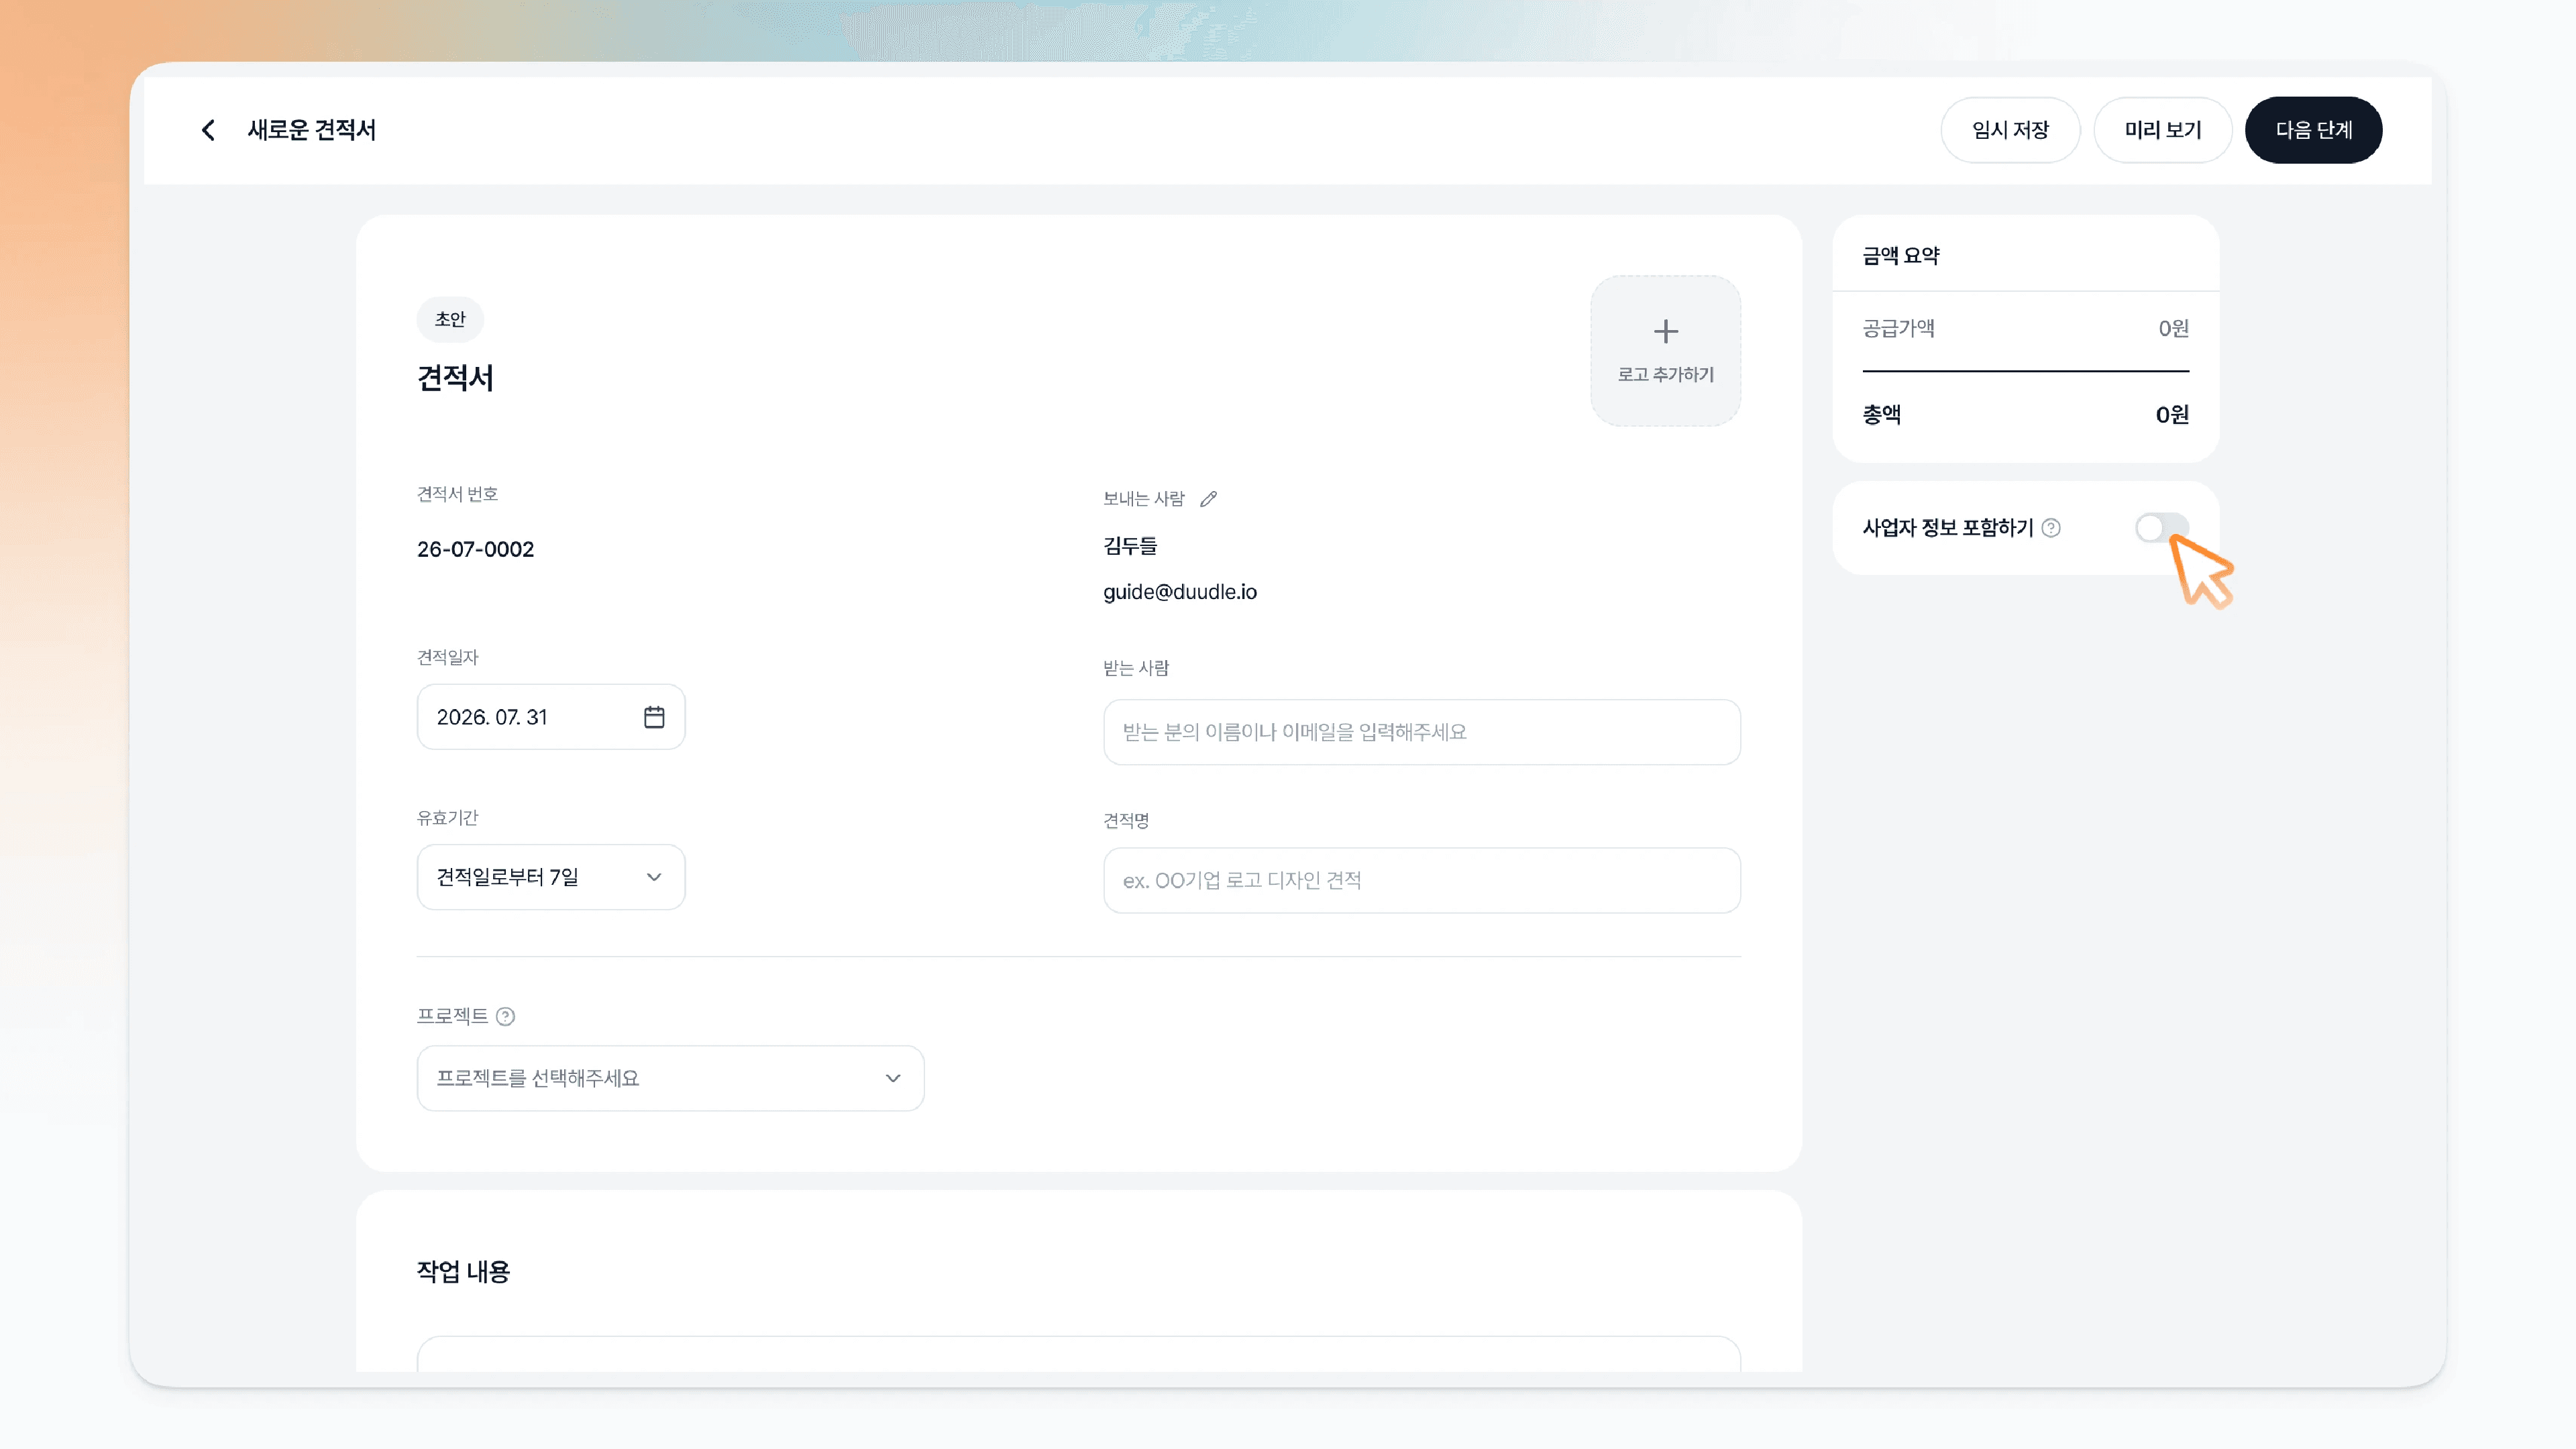Open the calendar icon in 견적일자 field
This screenshot has height=1449, width=2576.
(x=654, y=717)
